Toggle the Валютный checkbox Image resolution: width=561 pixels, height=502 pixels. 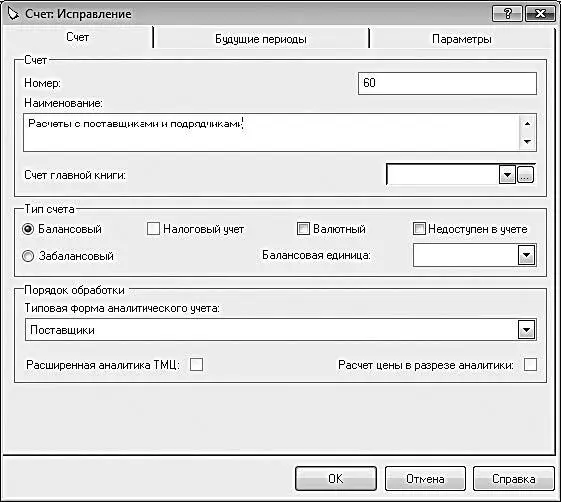point(303,229)
